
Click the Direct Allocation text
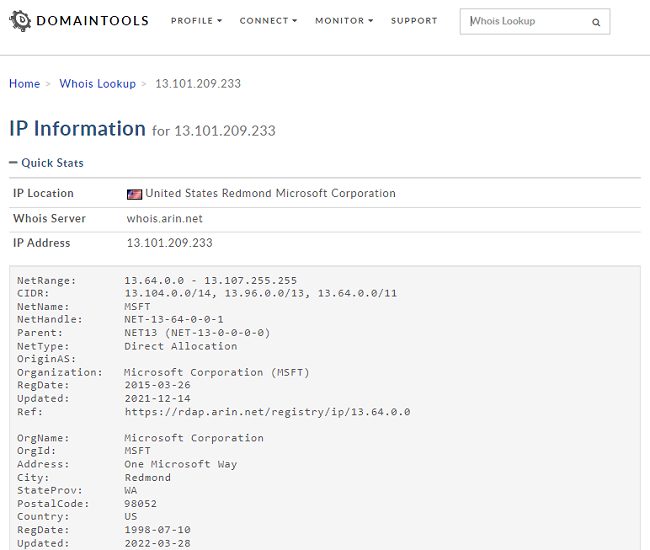click(x=181, y=346)
